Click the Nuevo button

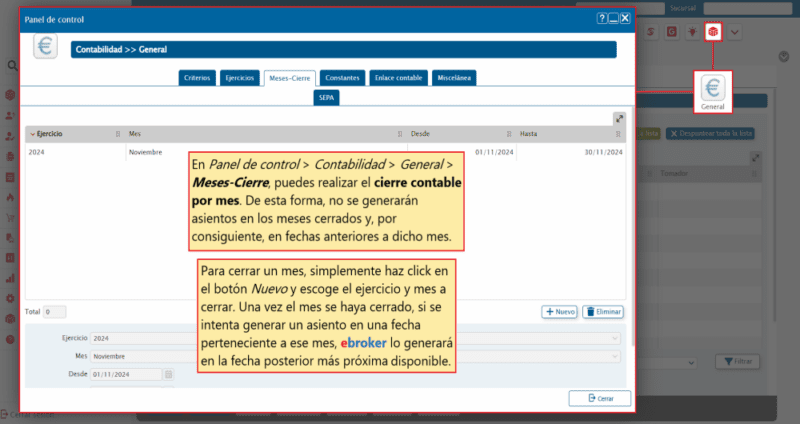coord(559,312)
